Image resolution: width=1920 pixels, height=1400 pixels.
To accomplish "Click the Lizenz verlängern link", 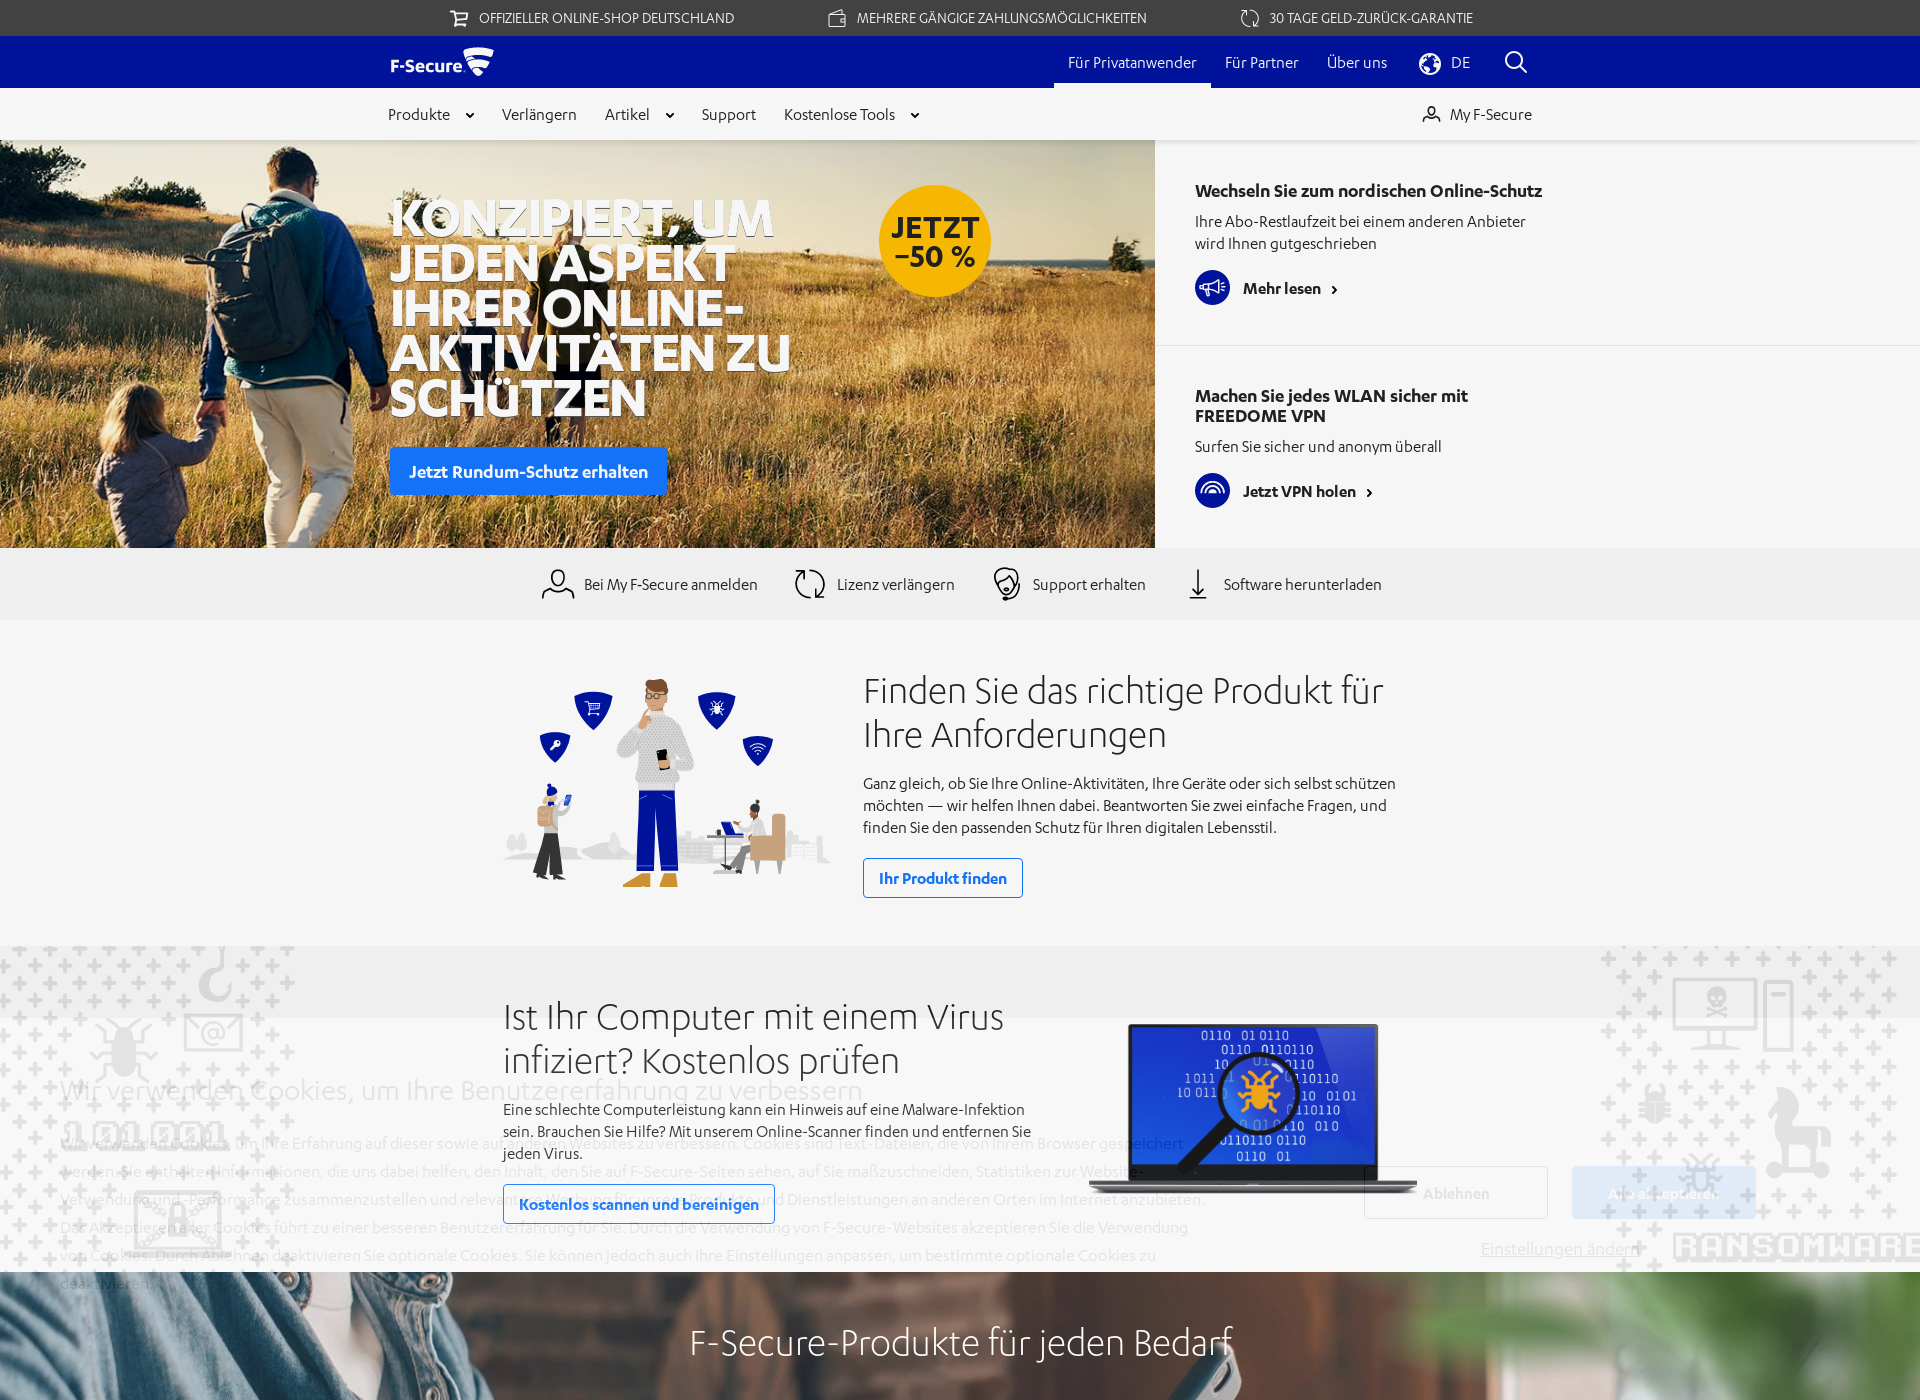I will (x=896, y=585).
